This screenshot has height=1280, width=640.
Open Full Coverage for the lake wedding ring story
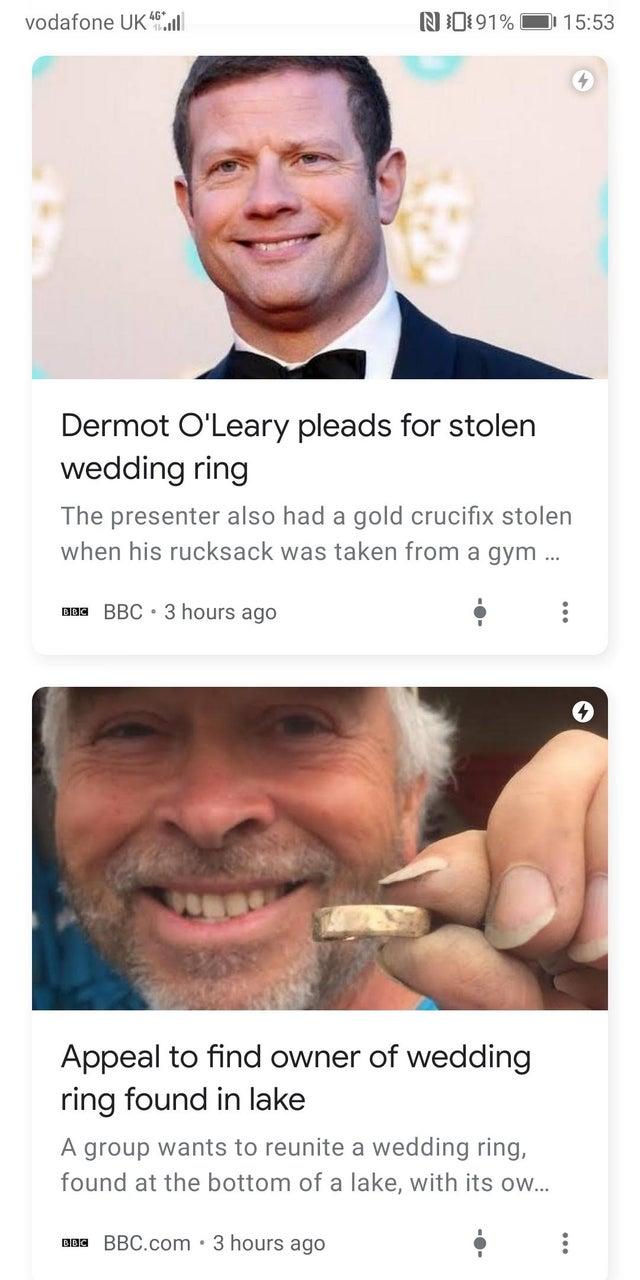[480, 1243]
